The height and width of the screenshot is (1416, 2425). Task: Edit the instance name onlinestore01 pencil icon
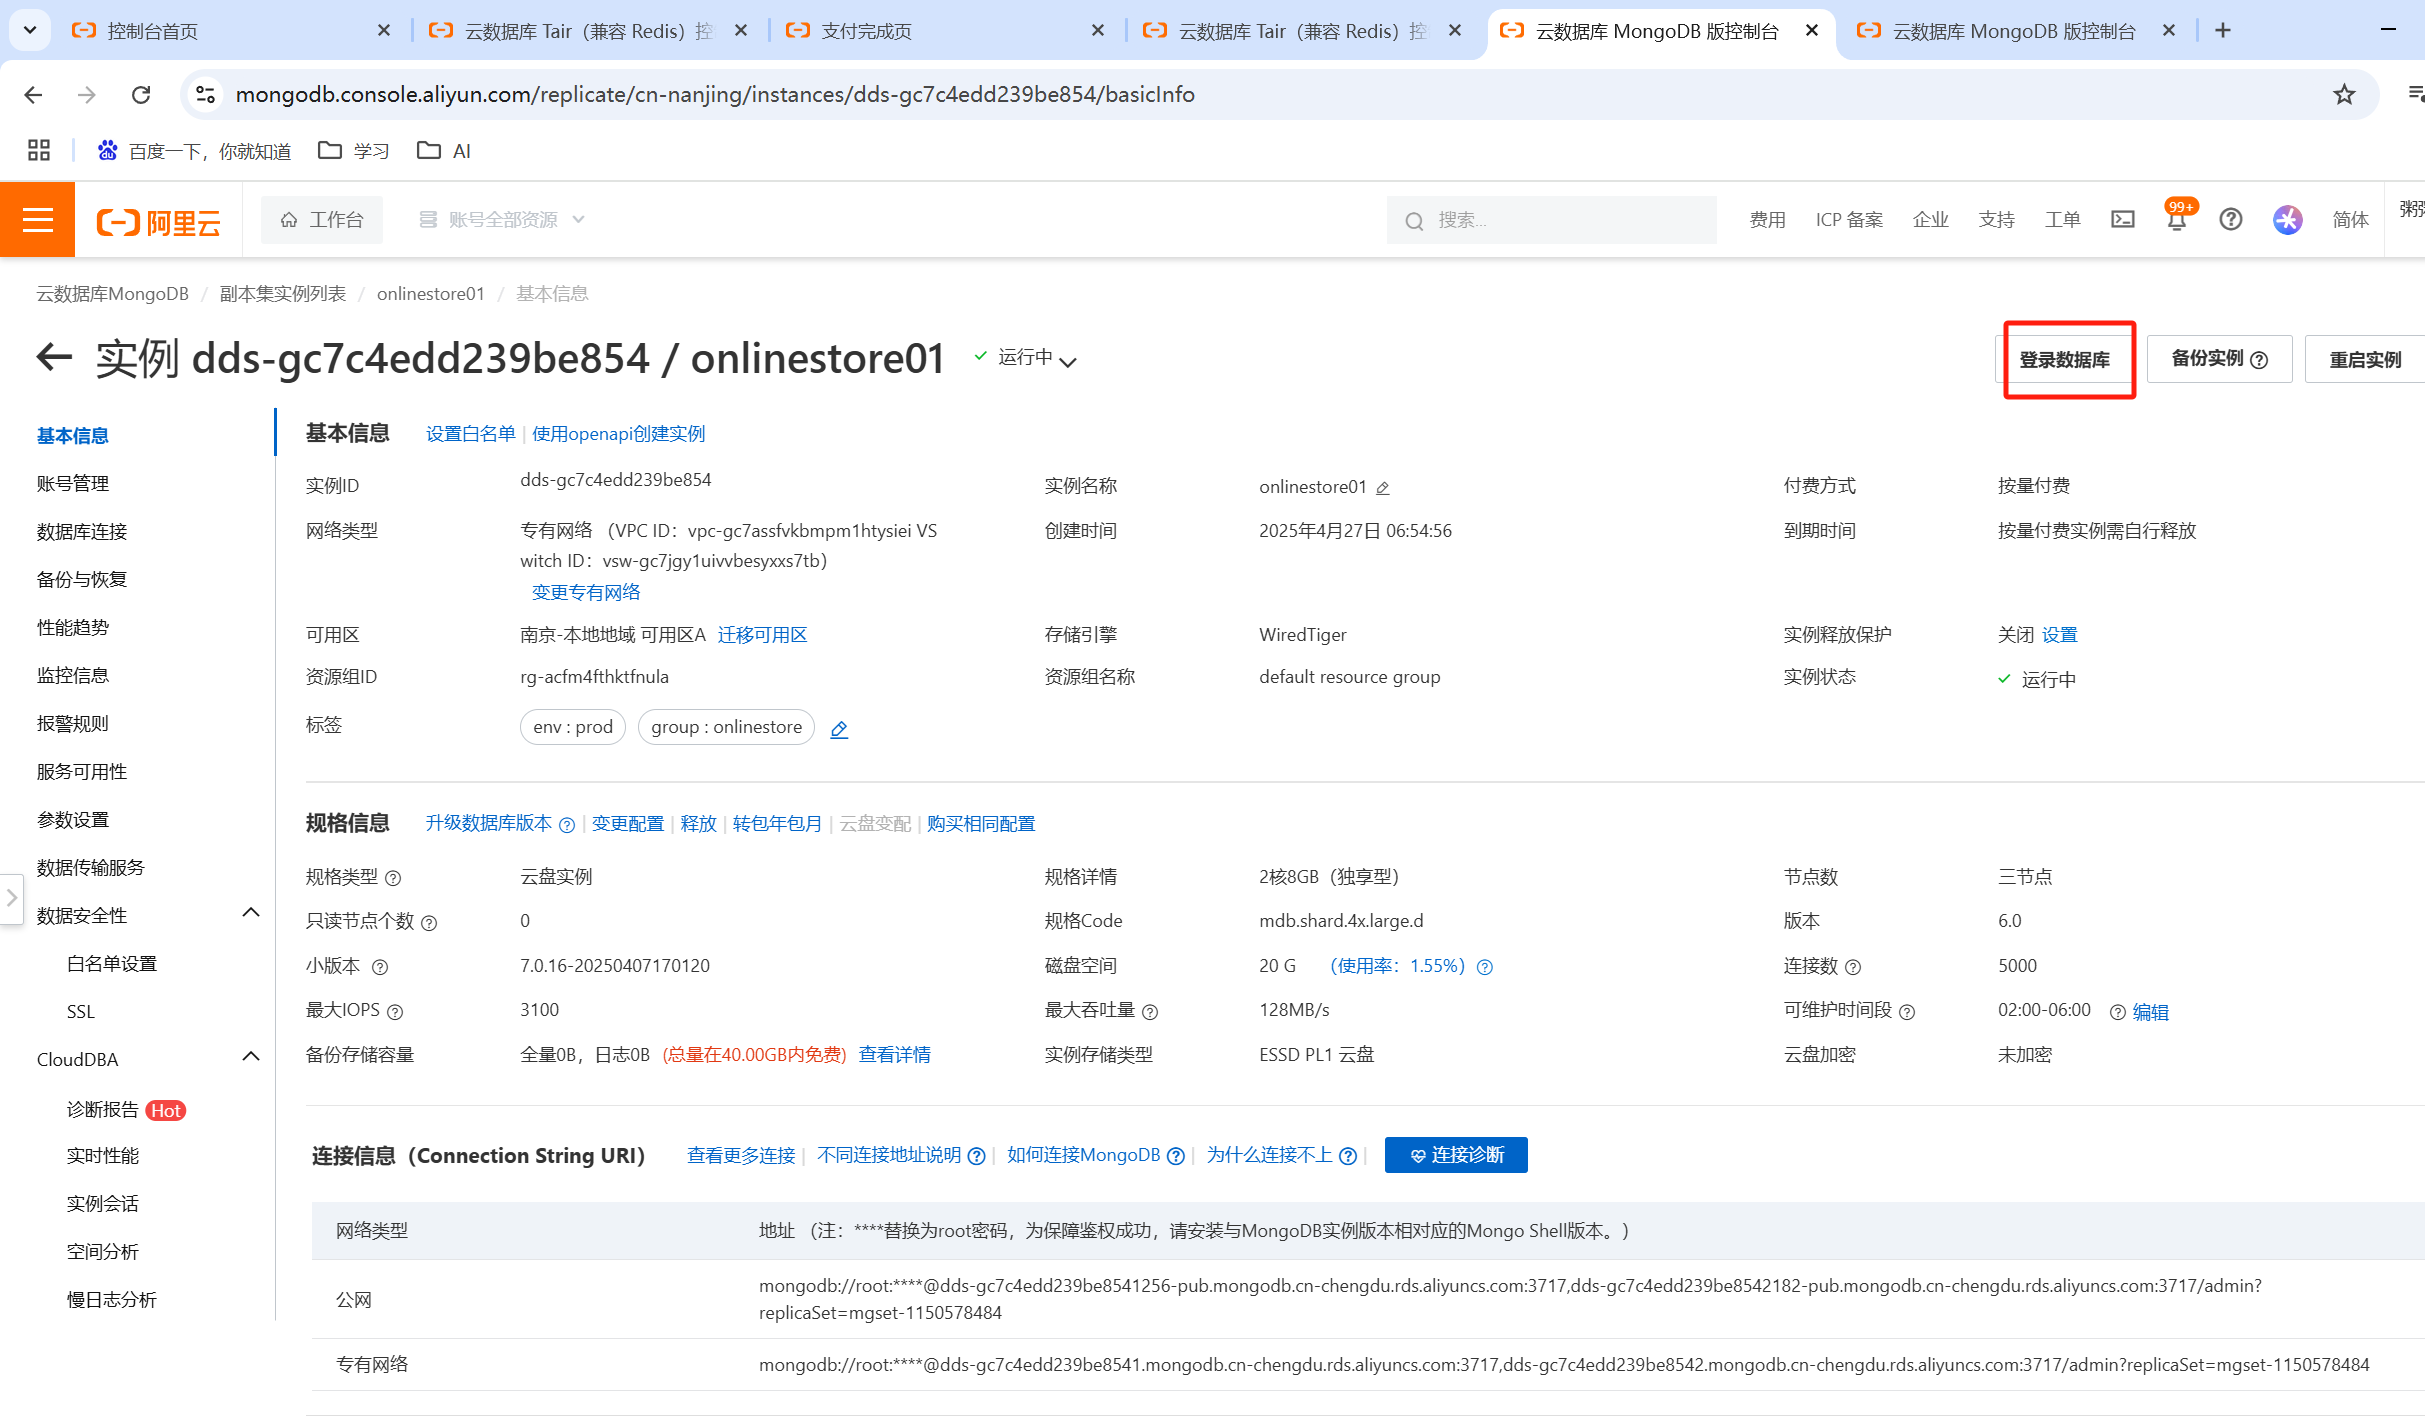pos(1383,488)
